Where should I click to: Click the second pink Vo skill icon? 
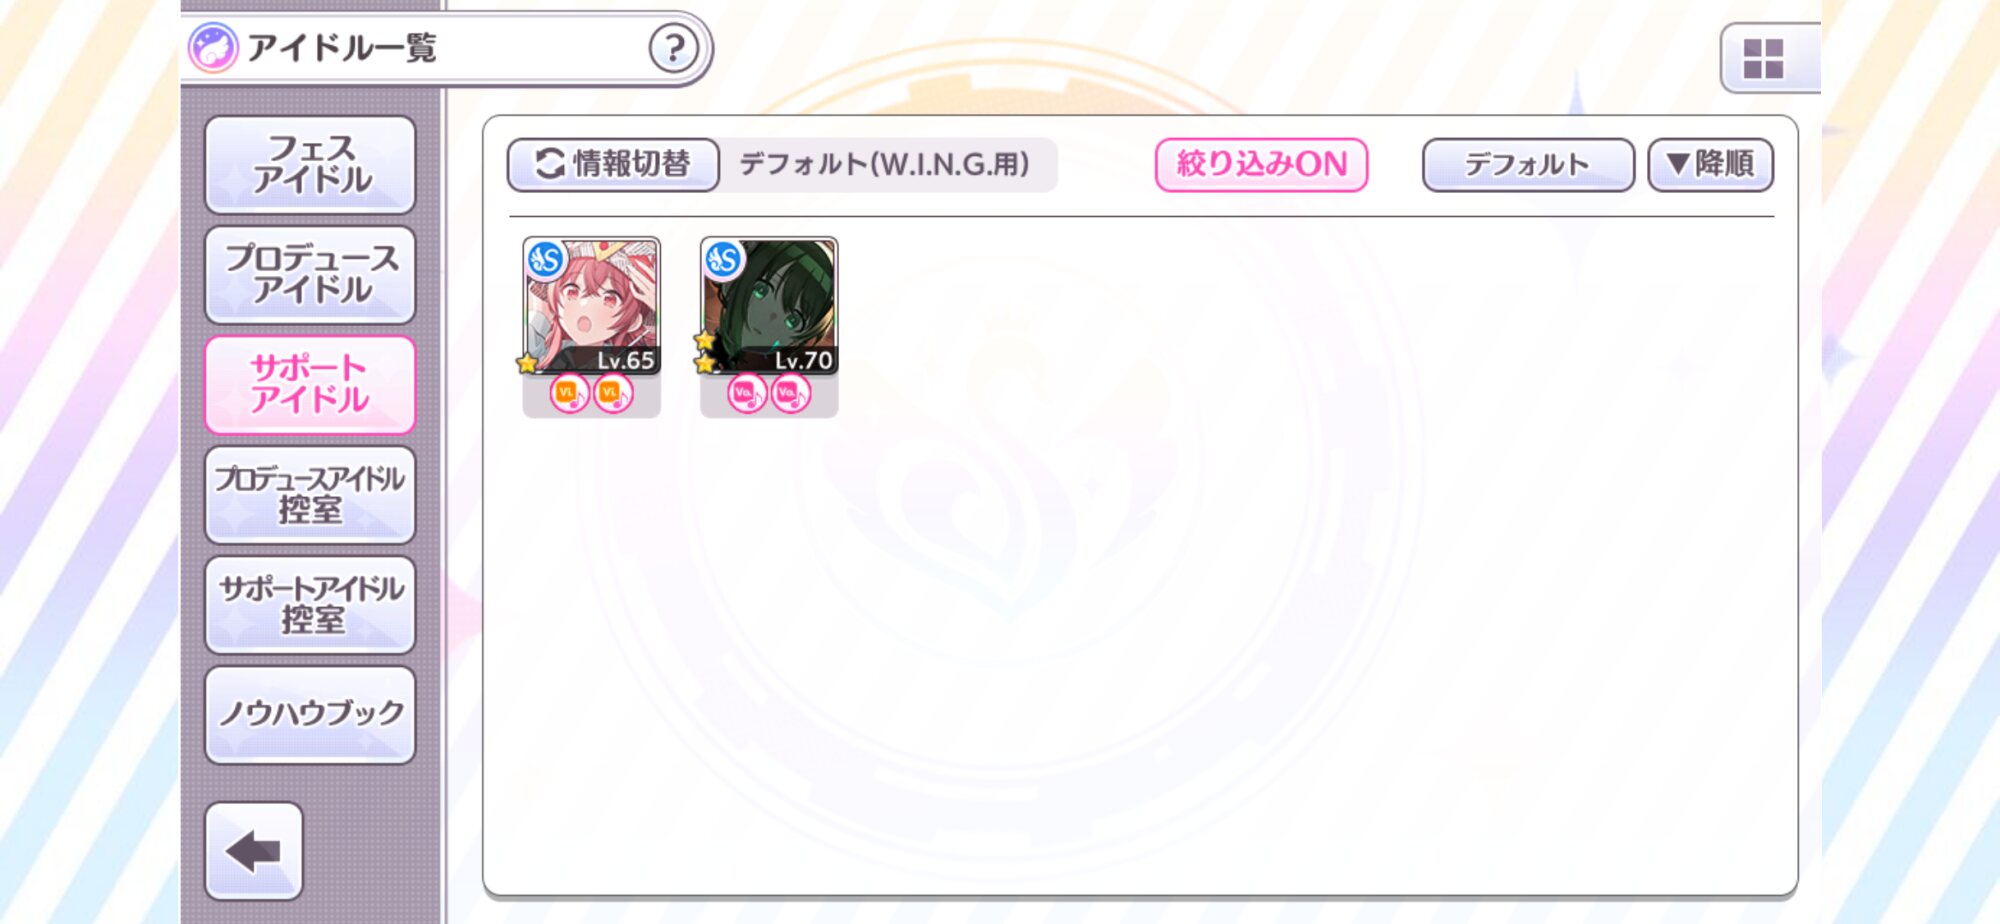[x=790, y=393]
